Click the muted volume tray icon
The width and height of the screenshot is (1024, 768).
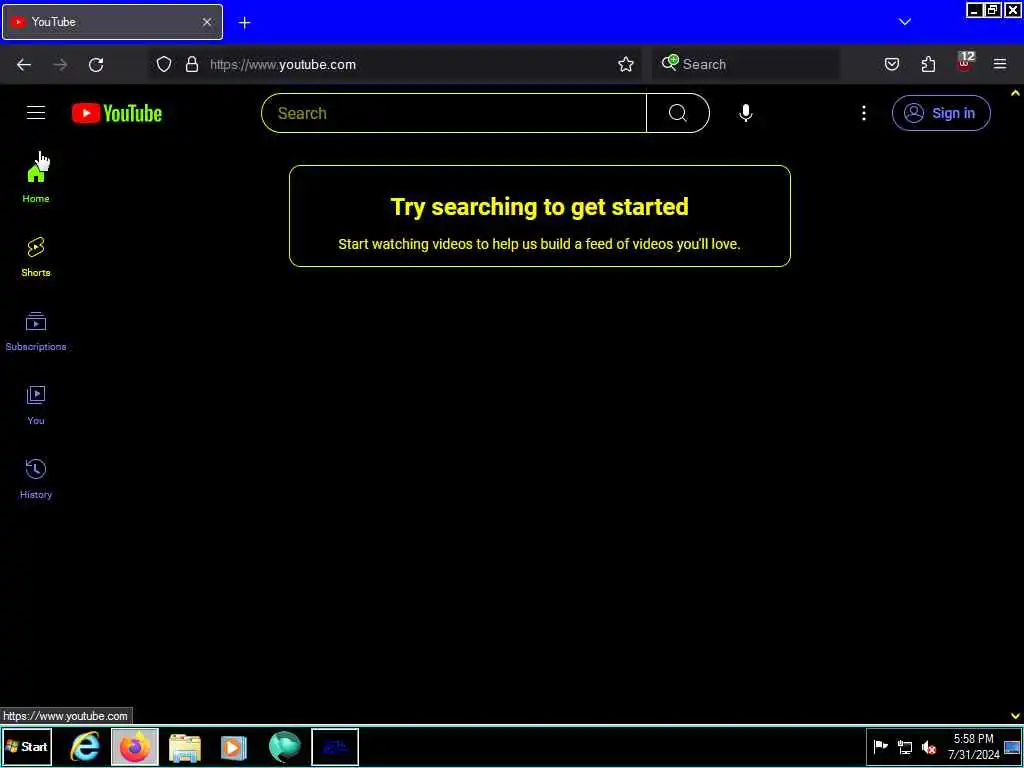point(928,746)
